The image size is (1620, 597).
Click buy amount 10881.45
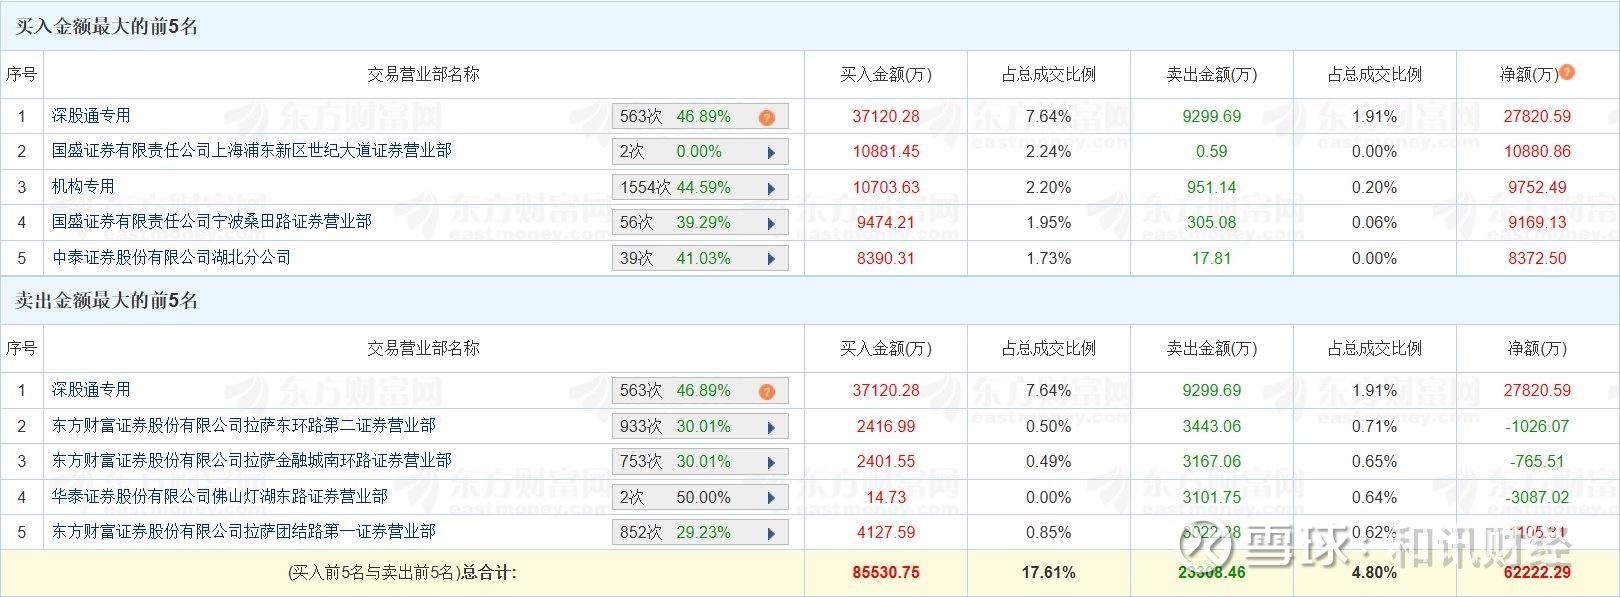886,152
